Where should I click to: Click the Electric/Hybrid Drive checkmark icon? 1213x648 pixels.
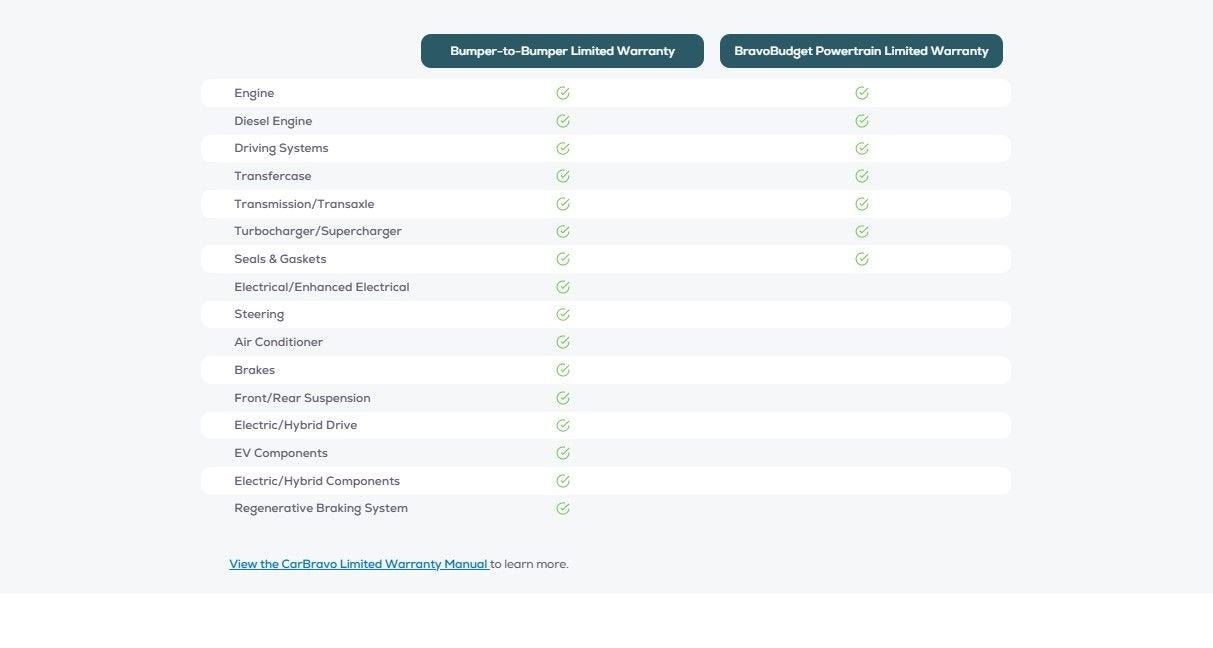click(x=563, y=425)
